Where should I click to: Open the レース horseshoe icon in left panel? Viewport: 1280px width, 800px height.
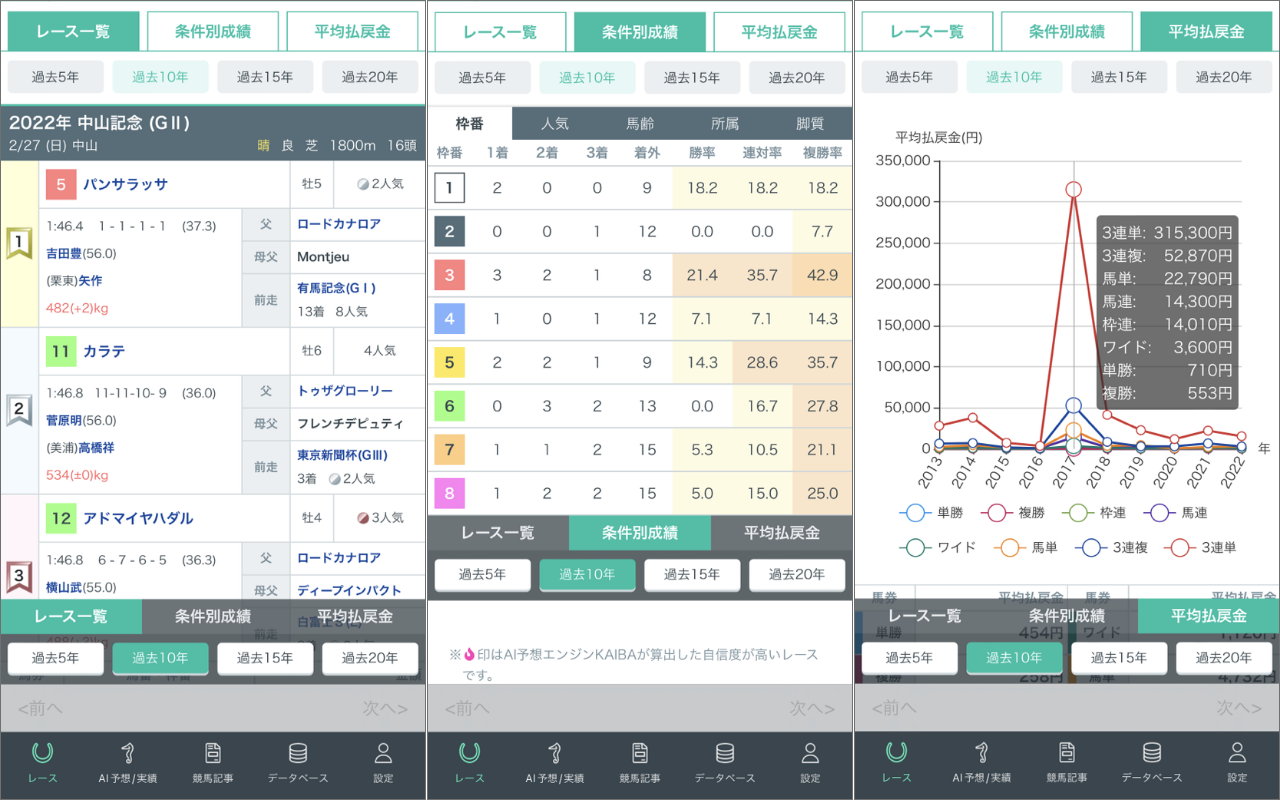pos(43,753)
